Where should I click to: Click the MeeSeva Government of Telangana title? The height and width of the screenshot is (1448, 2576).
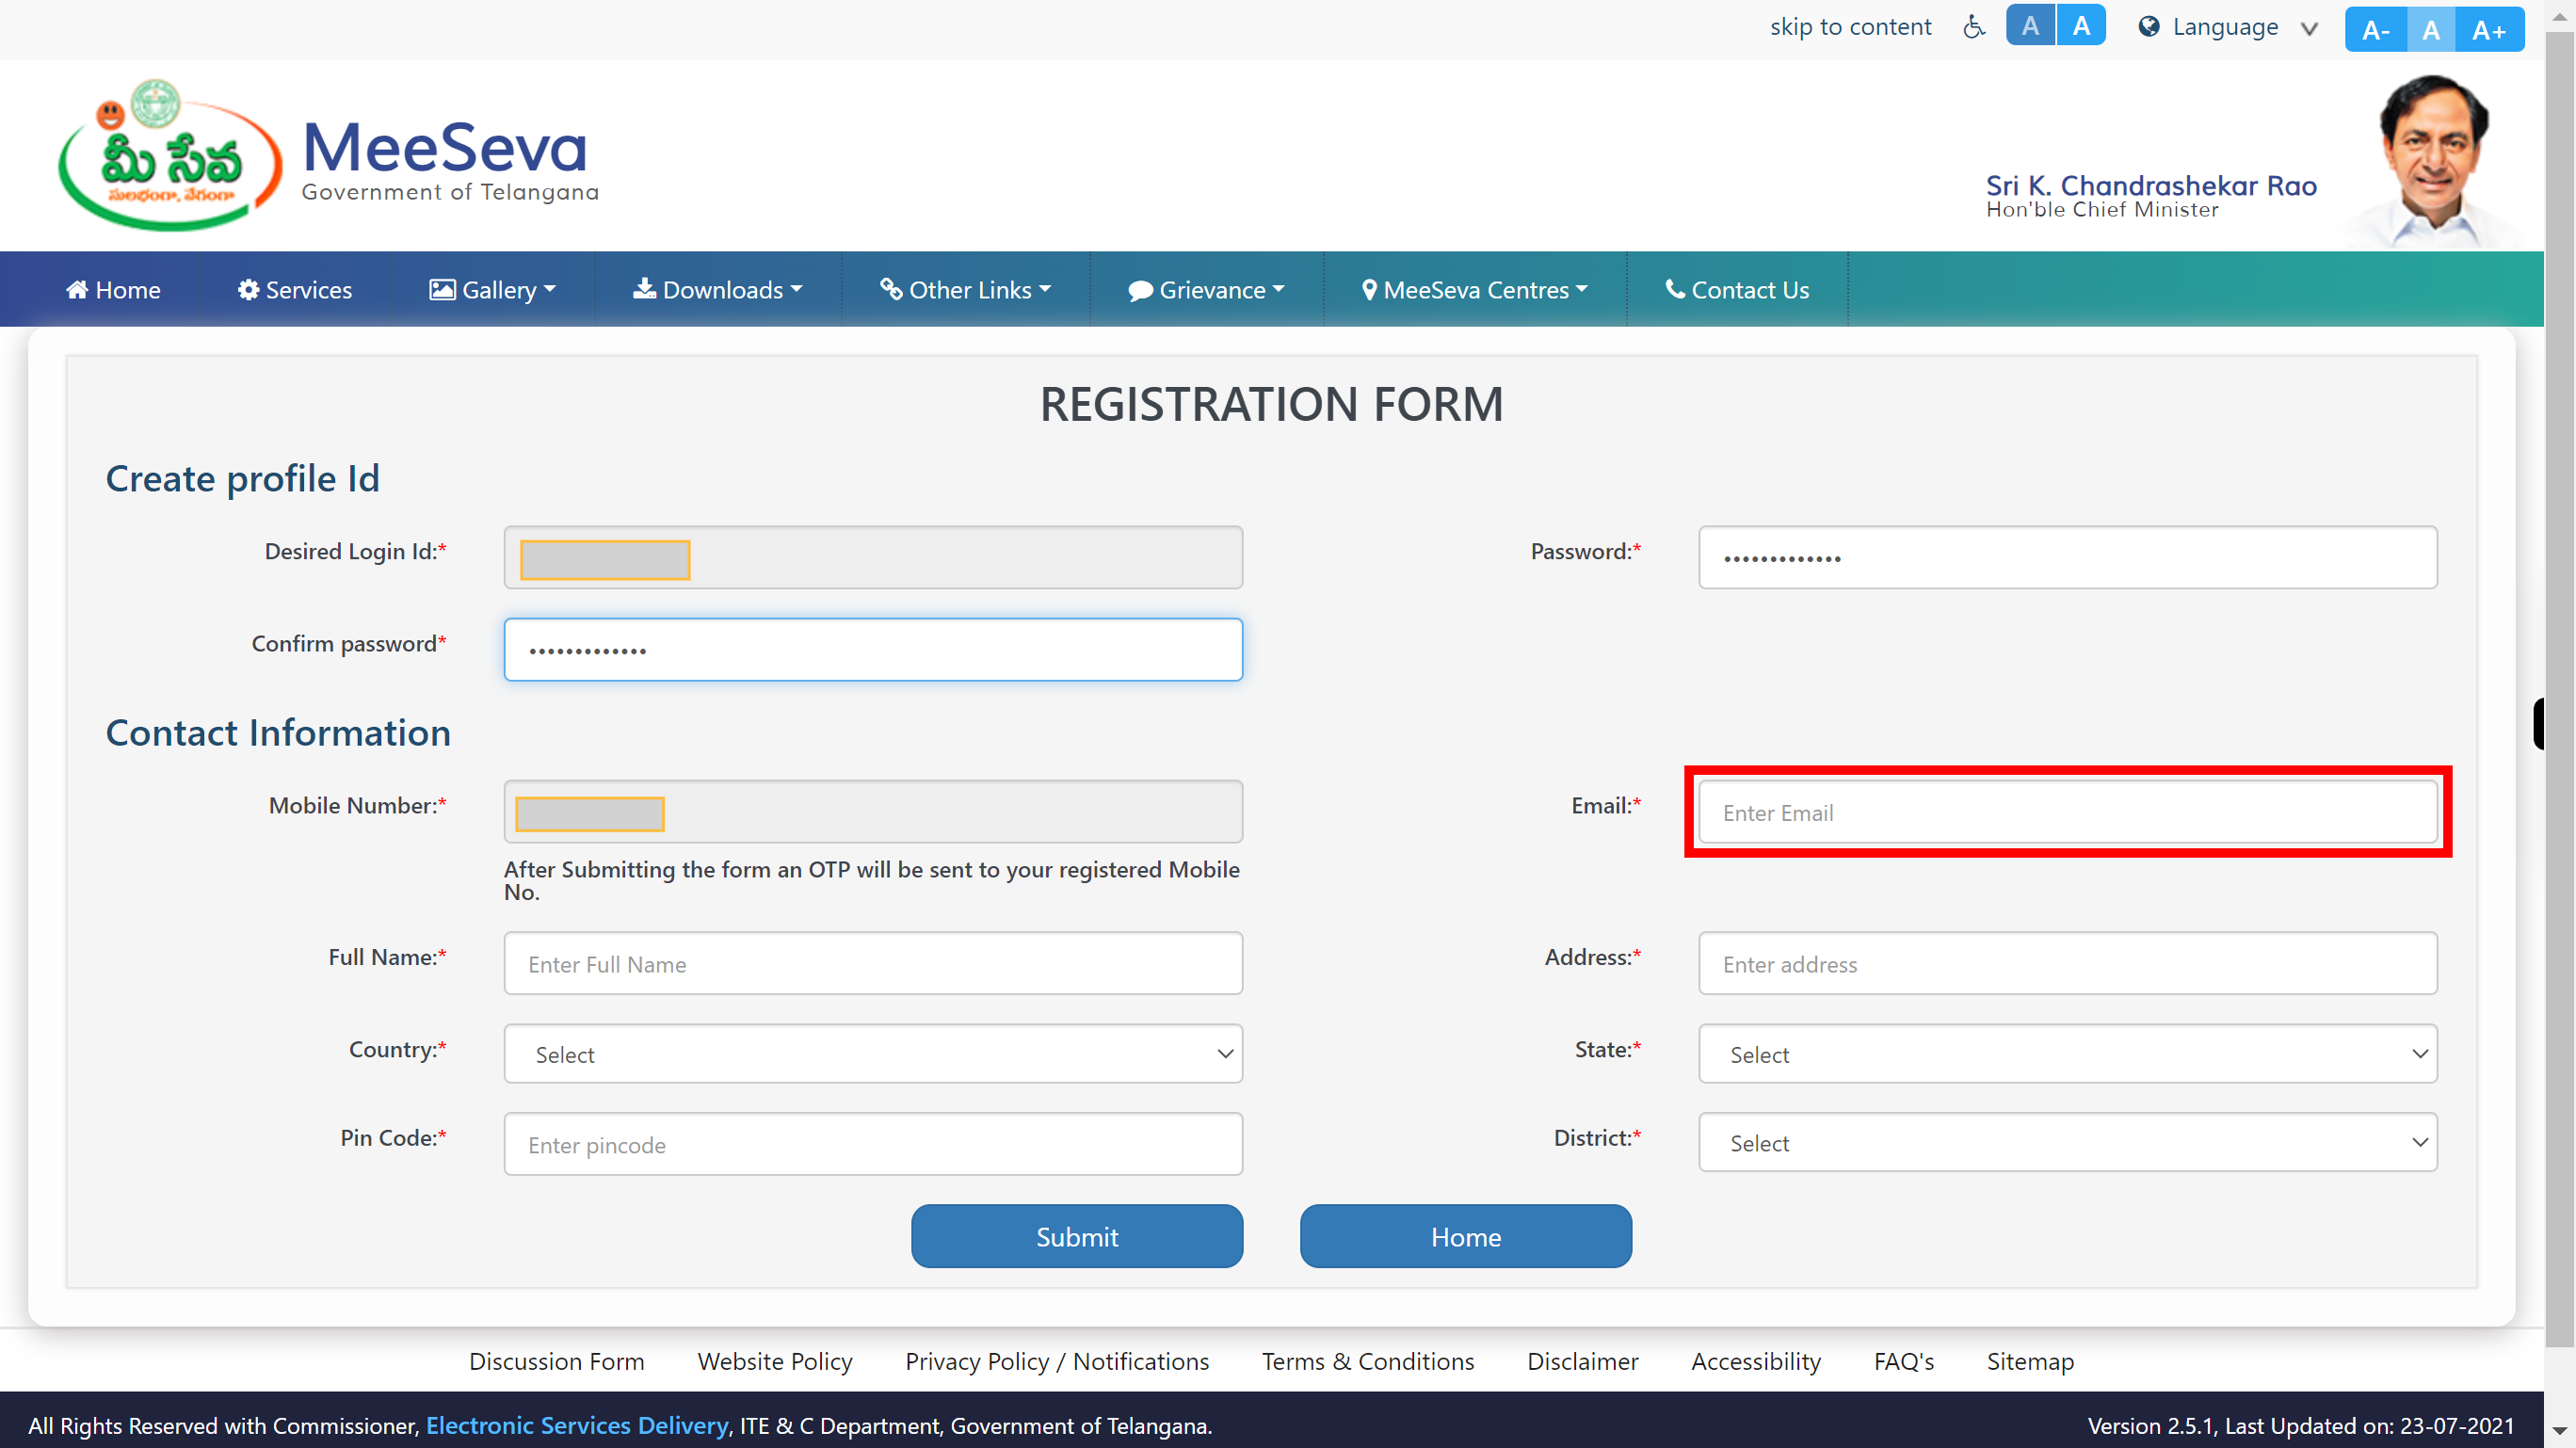pos(449,160)
